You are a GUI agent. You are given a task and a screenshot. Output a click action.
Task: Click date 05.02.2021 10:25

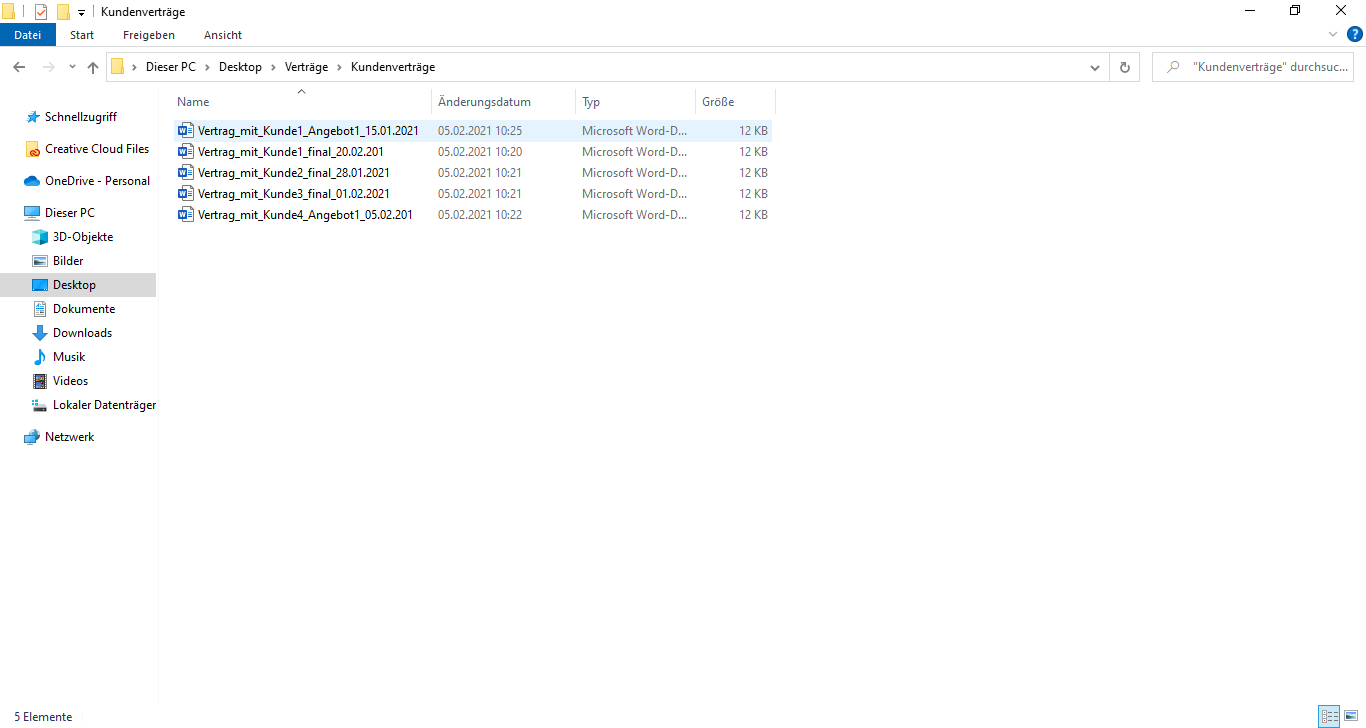click(x=480, y=131)
